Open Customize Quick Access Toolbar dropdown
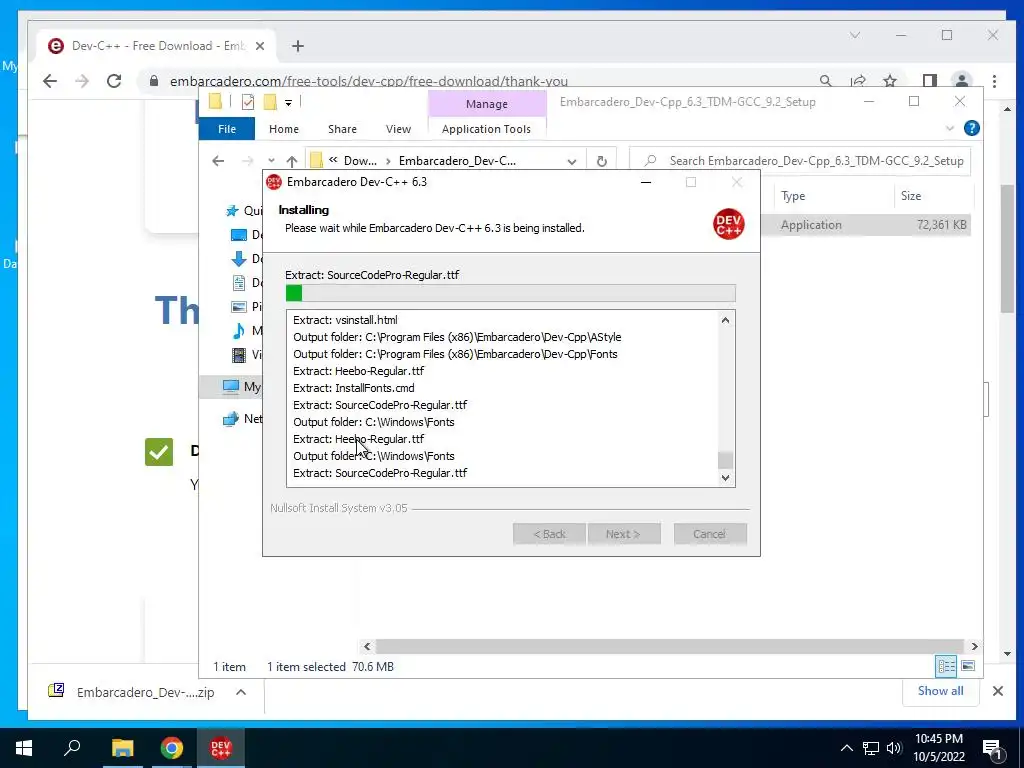This screenshot has width=1024, height=768. tap(288, 103)
